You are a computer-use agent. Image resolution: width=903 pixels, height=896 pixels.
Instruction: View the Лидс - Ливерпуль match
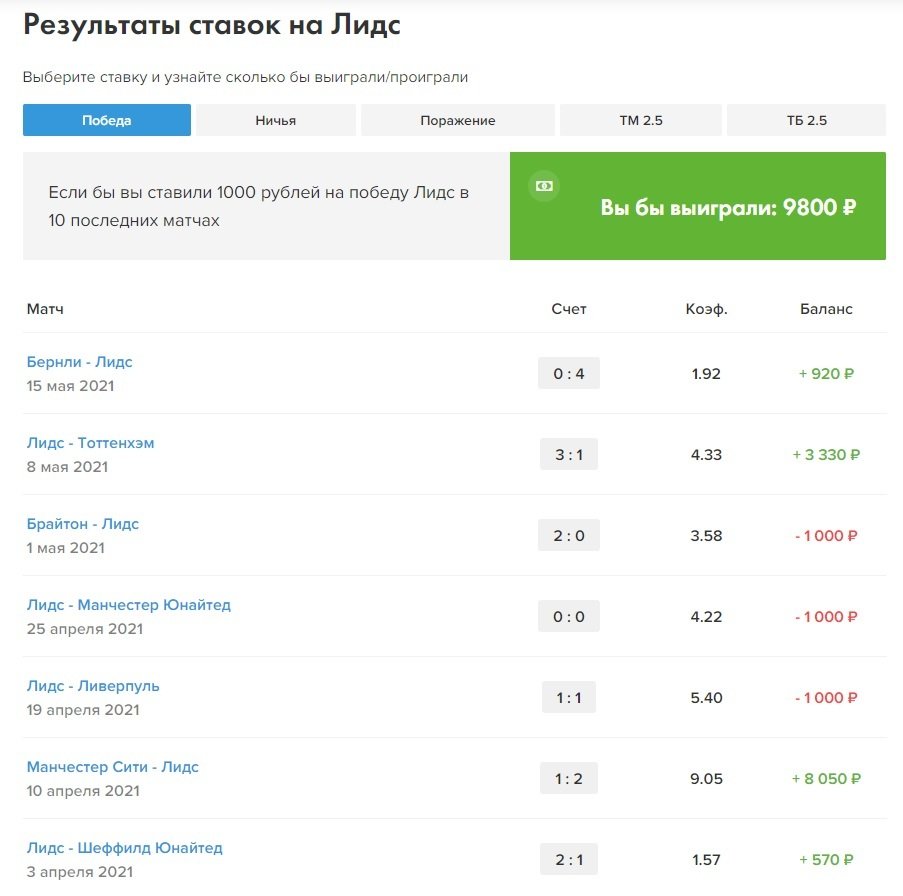[93, 686]
